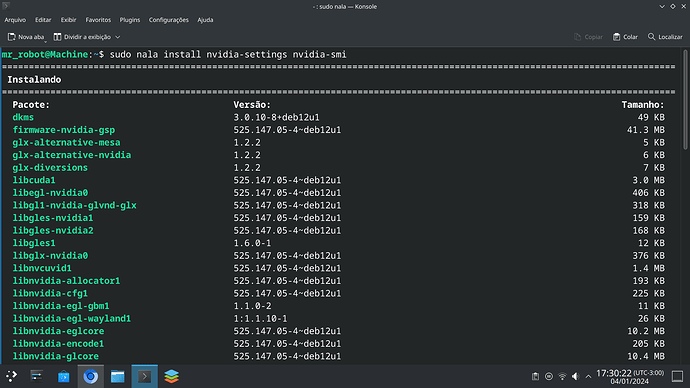Open the Configurações menu

click(x=169, y=20)
